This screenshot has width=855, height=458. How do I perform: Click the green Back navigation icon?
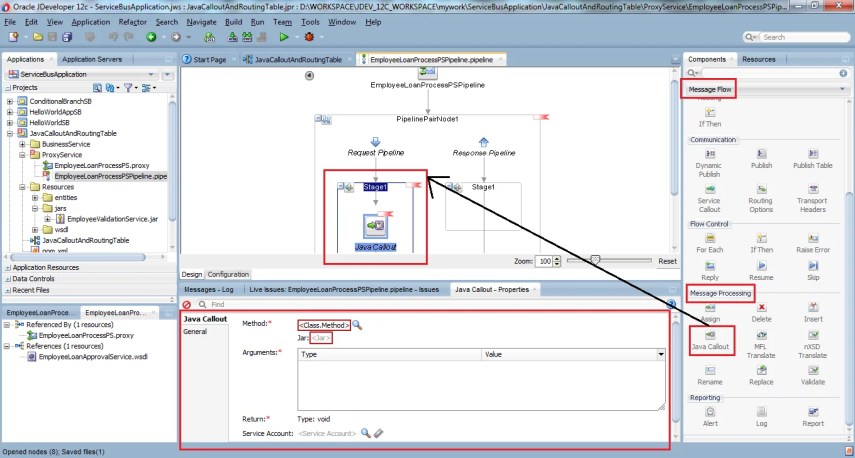point(151,37)
